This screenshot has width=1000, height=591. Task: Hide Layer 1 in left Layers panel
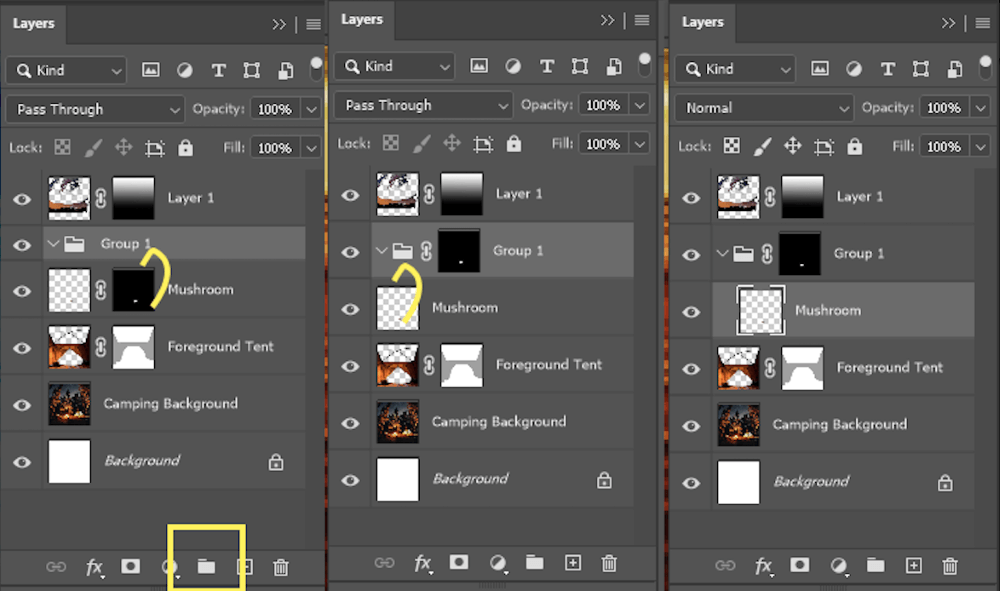tap(22, 200)
